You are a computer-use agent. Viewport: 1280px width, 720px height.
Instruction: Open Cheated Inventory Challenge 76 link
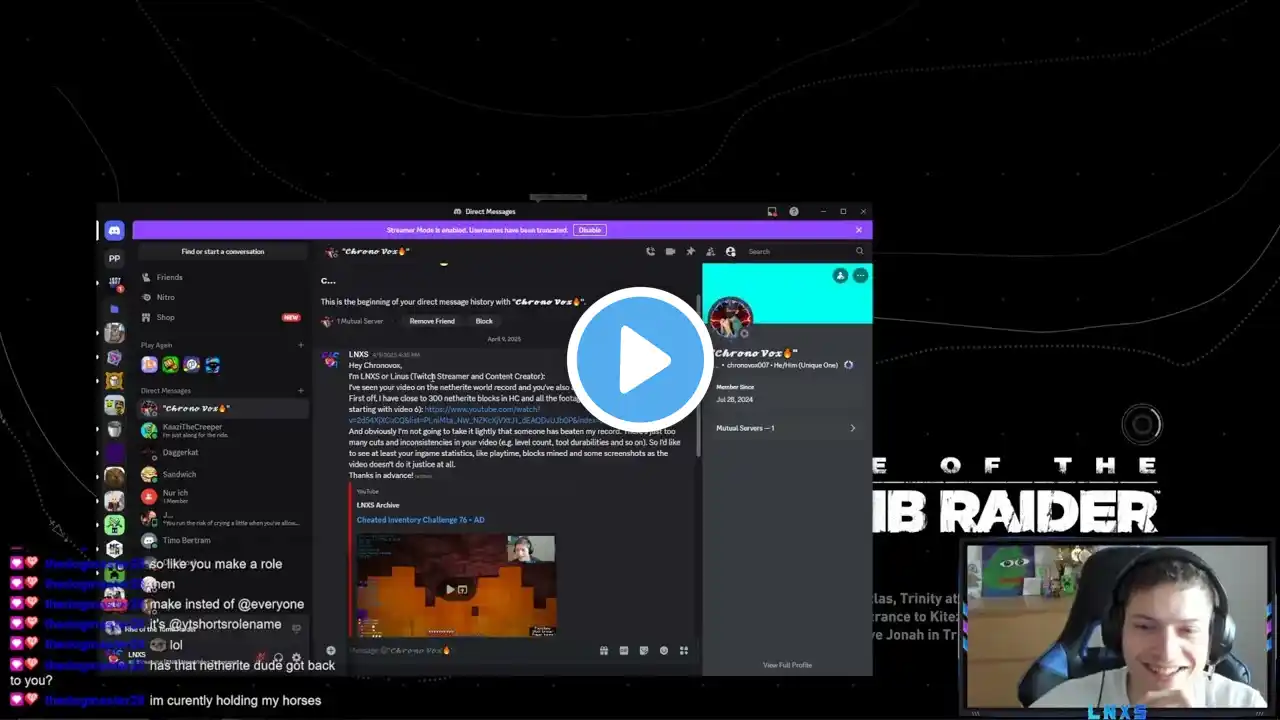pos(420,520)
